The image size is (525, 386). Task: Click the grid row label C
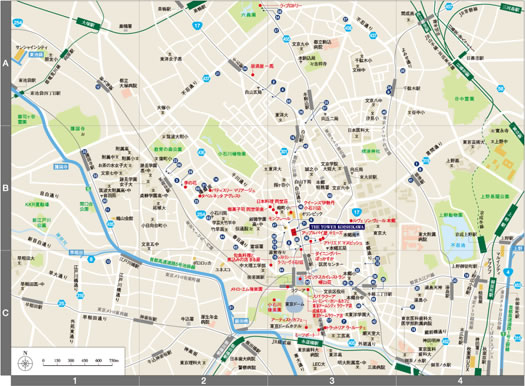point(5,313)
